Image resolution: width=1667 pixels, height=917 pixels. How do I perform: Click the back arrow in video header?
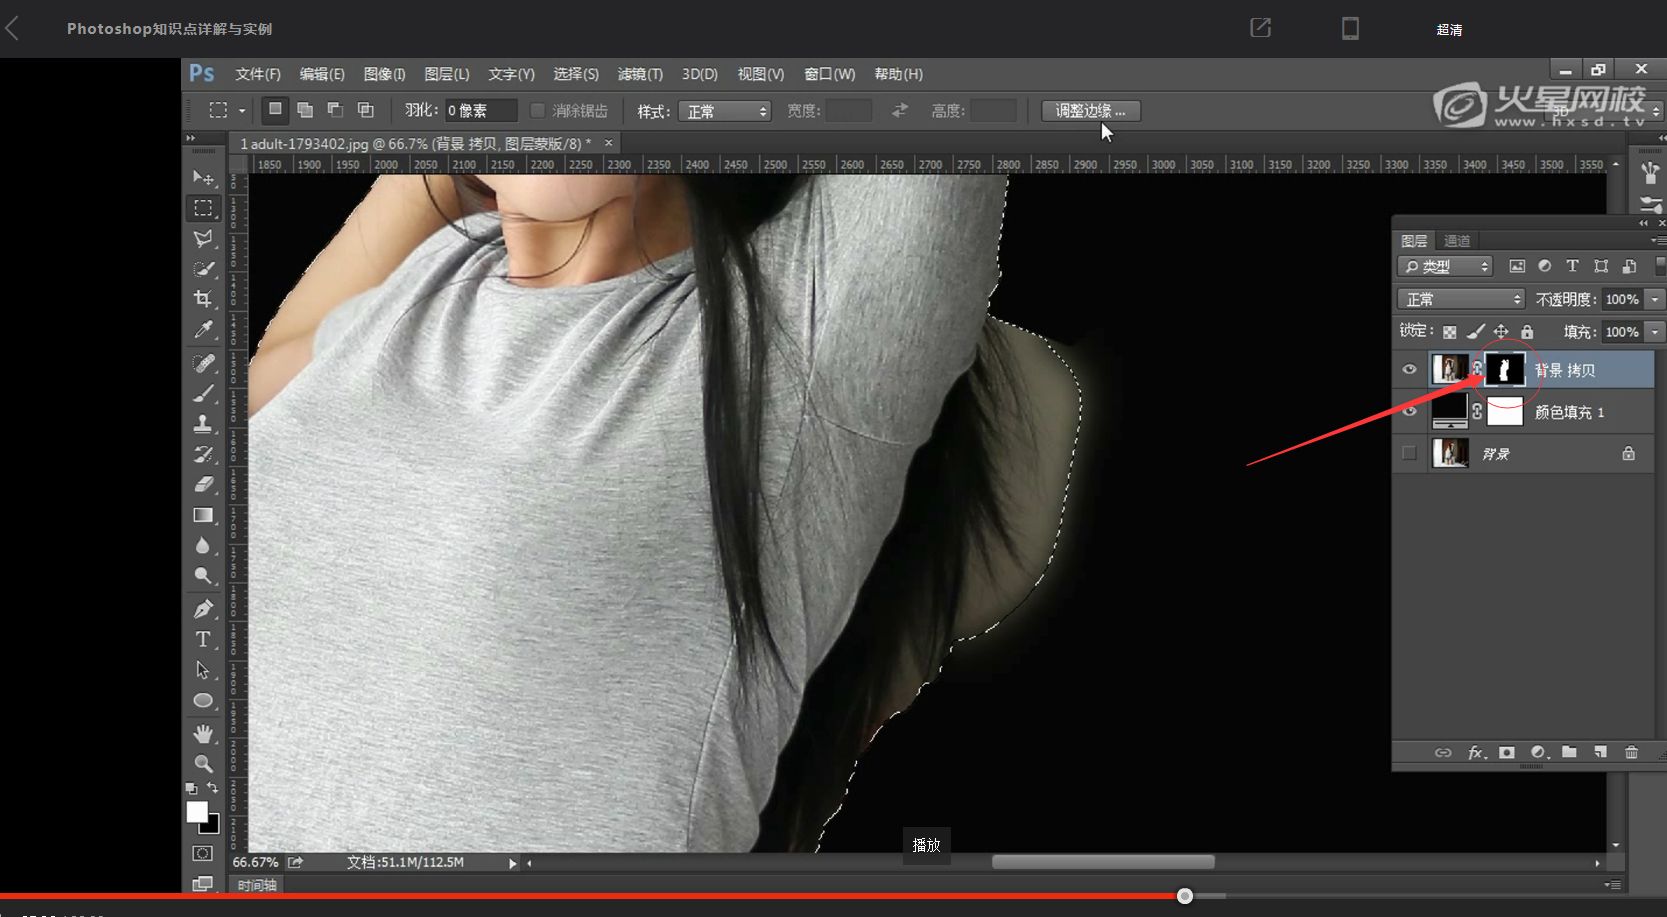coord(12,28)
